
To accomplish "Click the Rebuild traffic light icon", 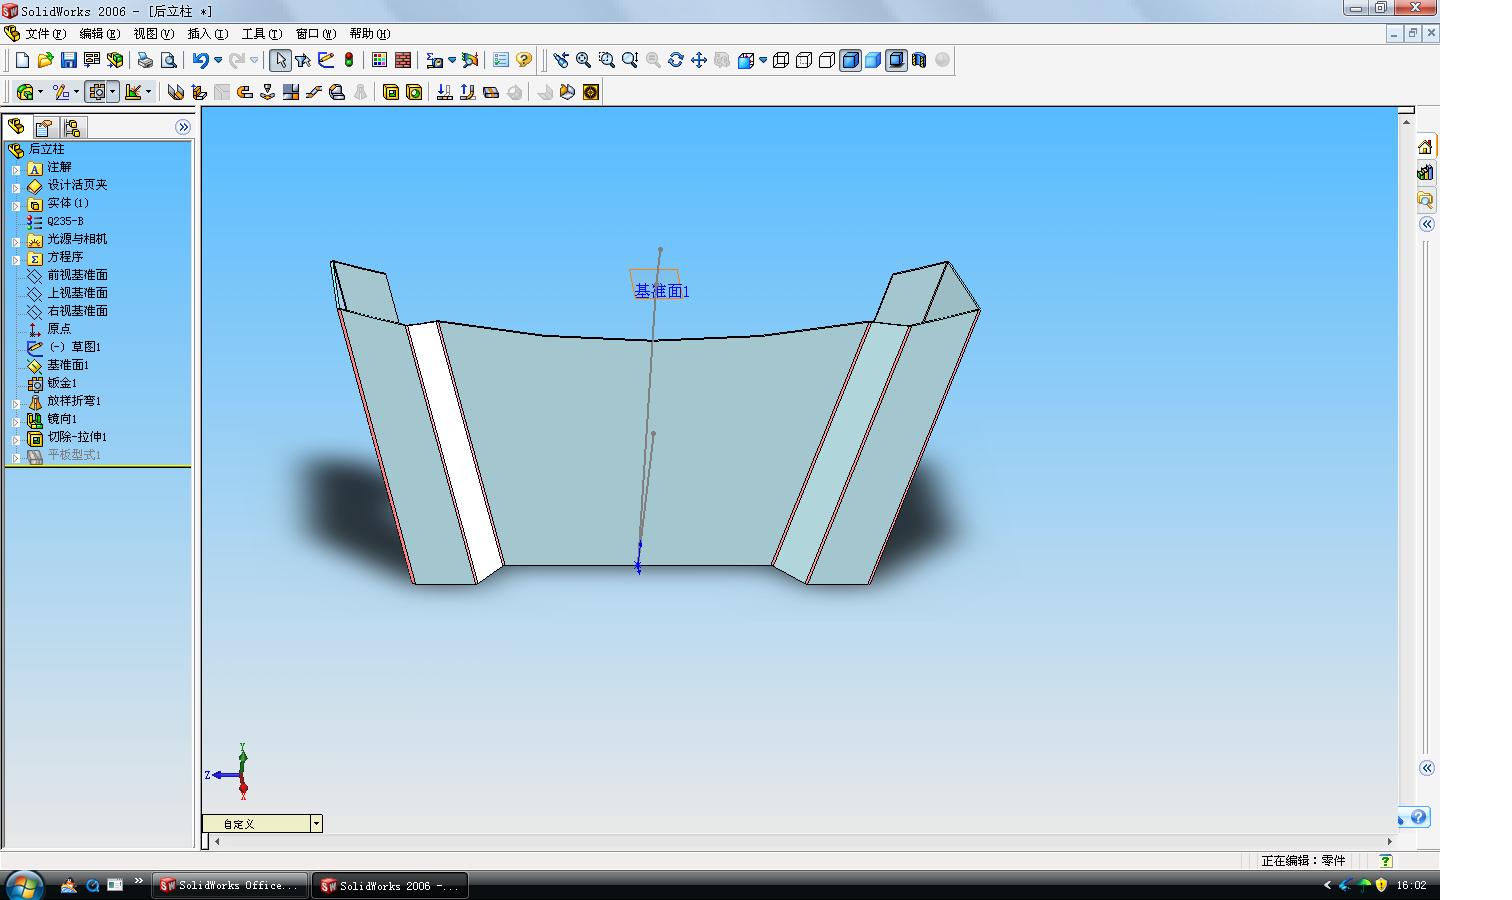I will pyautogui.click(x=349, y=60).
